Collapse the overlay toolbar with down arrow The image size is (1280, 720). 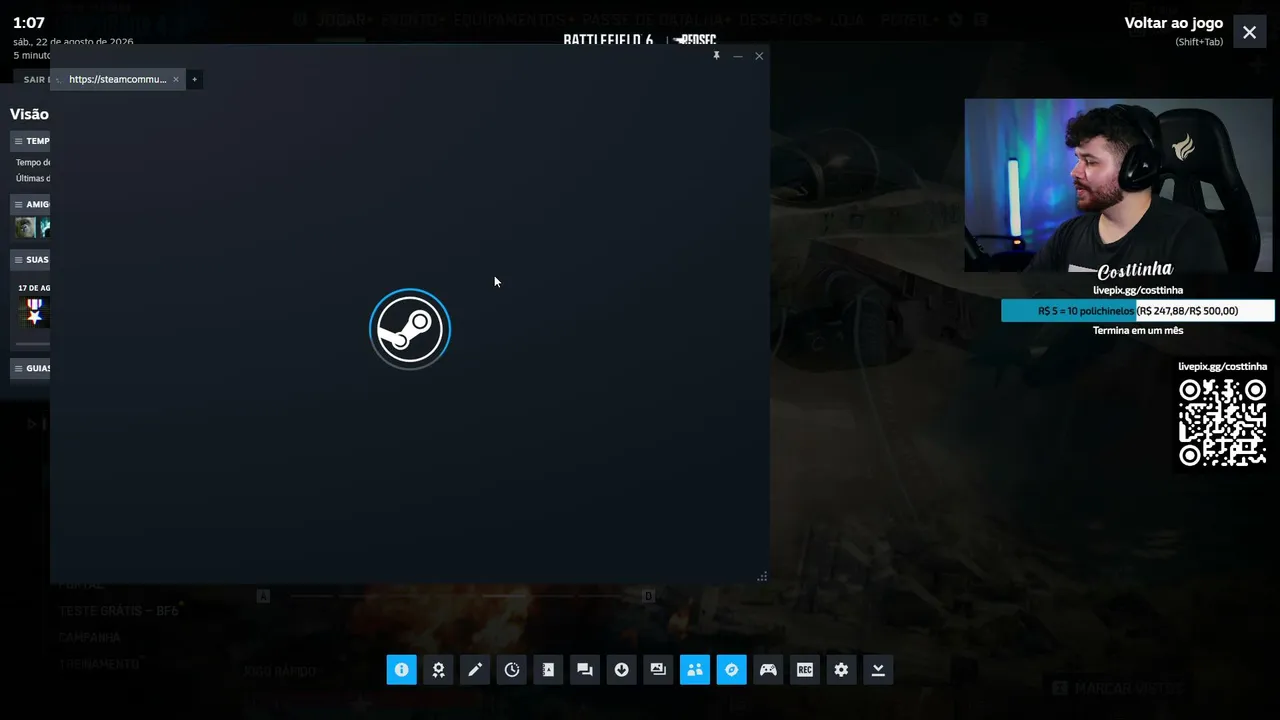tap(878, 670)
